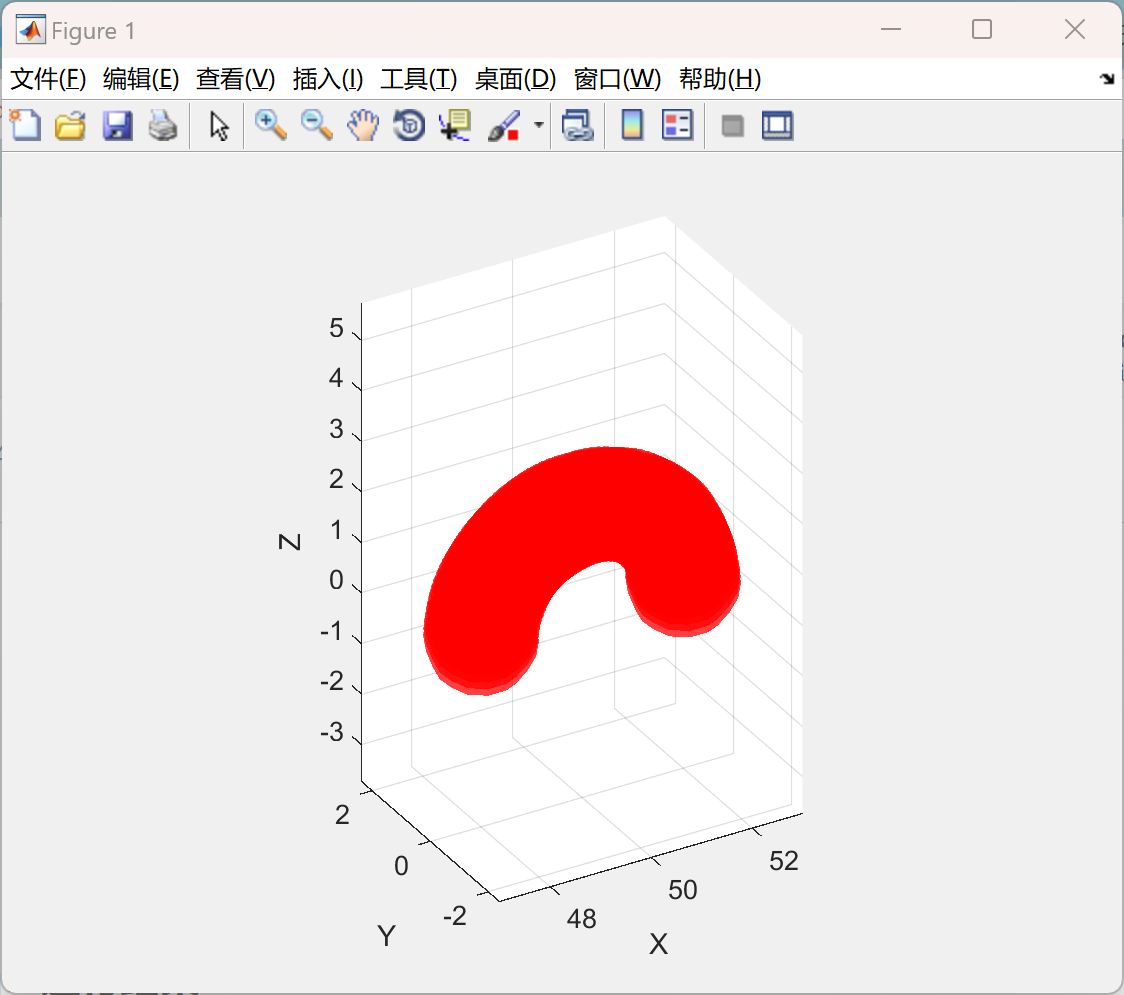The width and height of the screenshot is (1124, 995).
Task: Close the Figure 1 window
Action: 1075,29
